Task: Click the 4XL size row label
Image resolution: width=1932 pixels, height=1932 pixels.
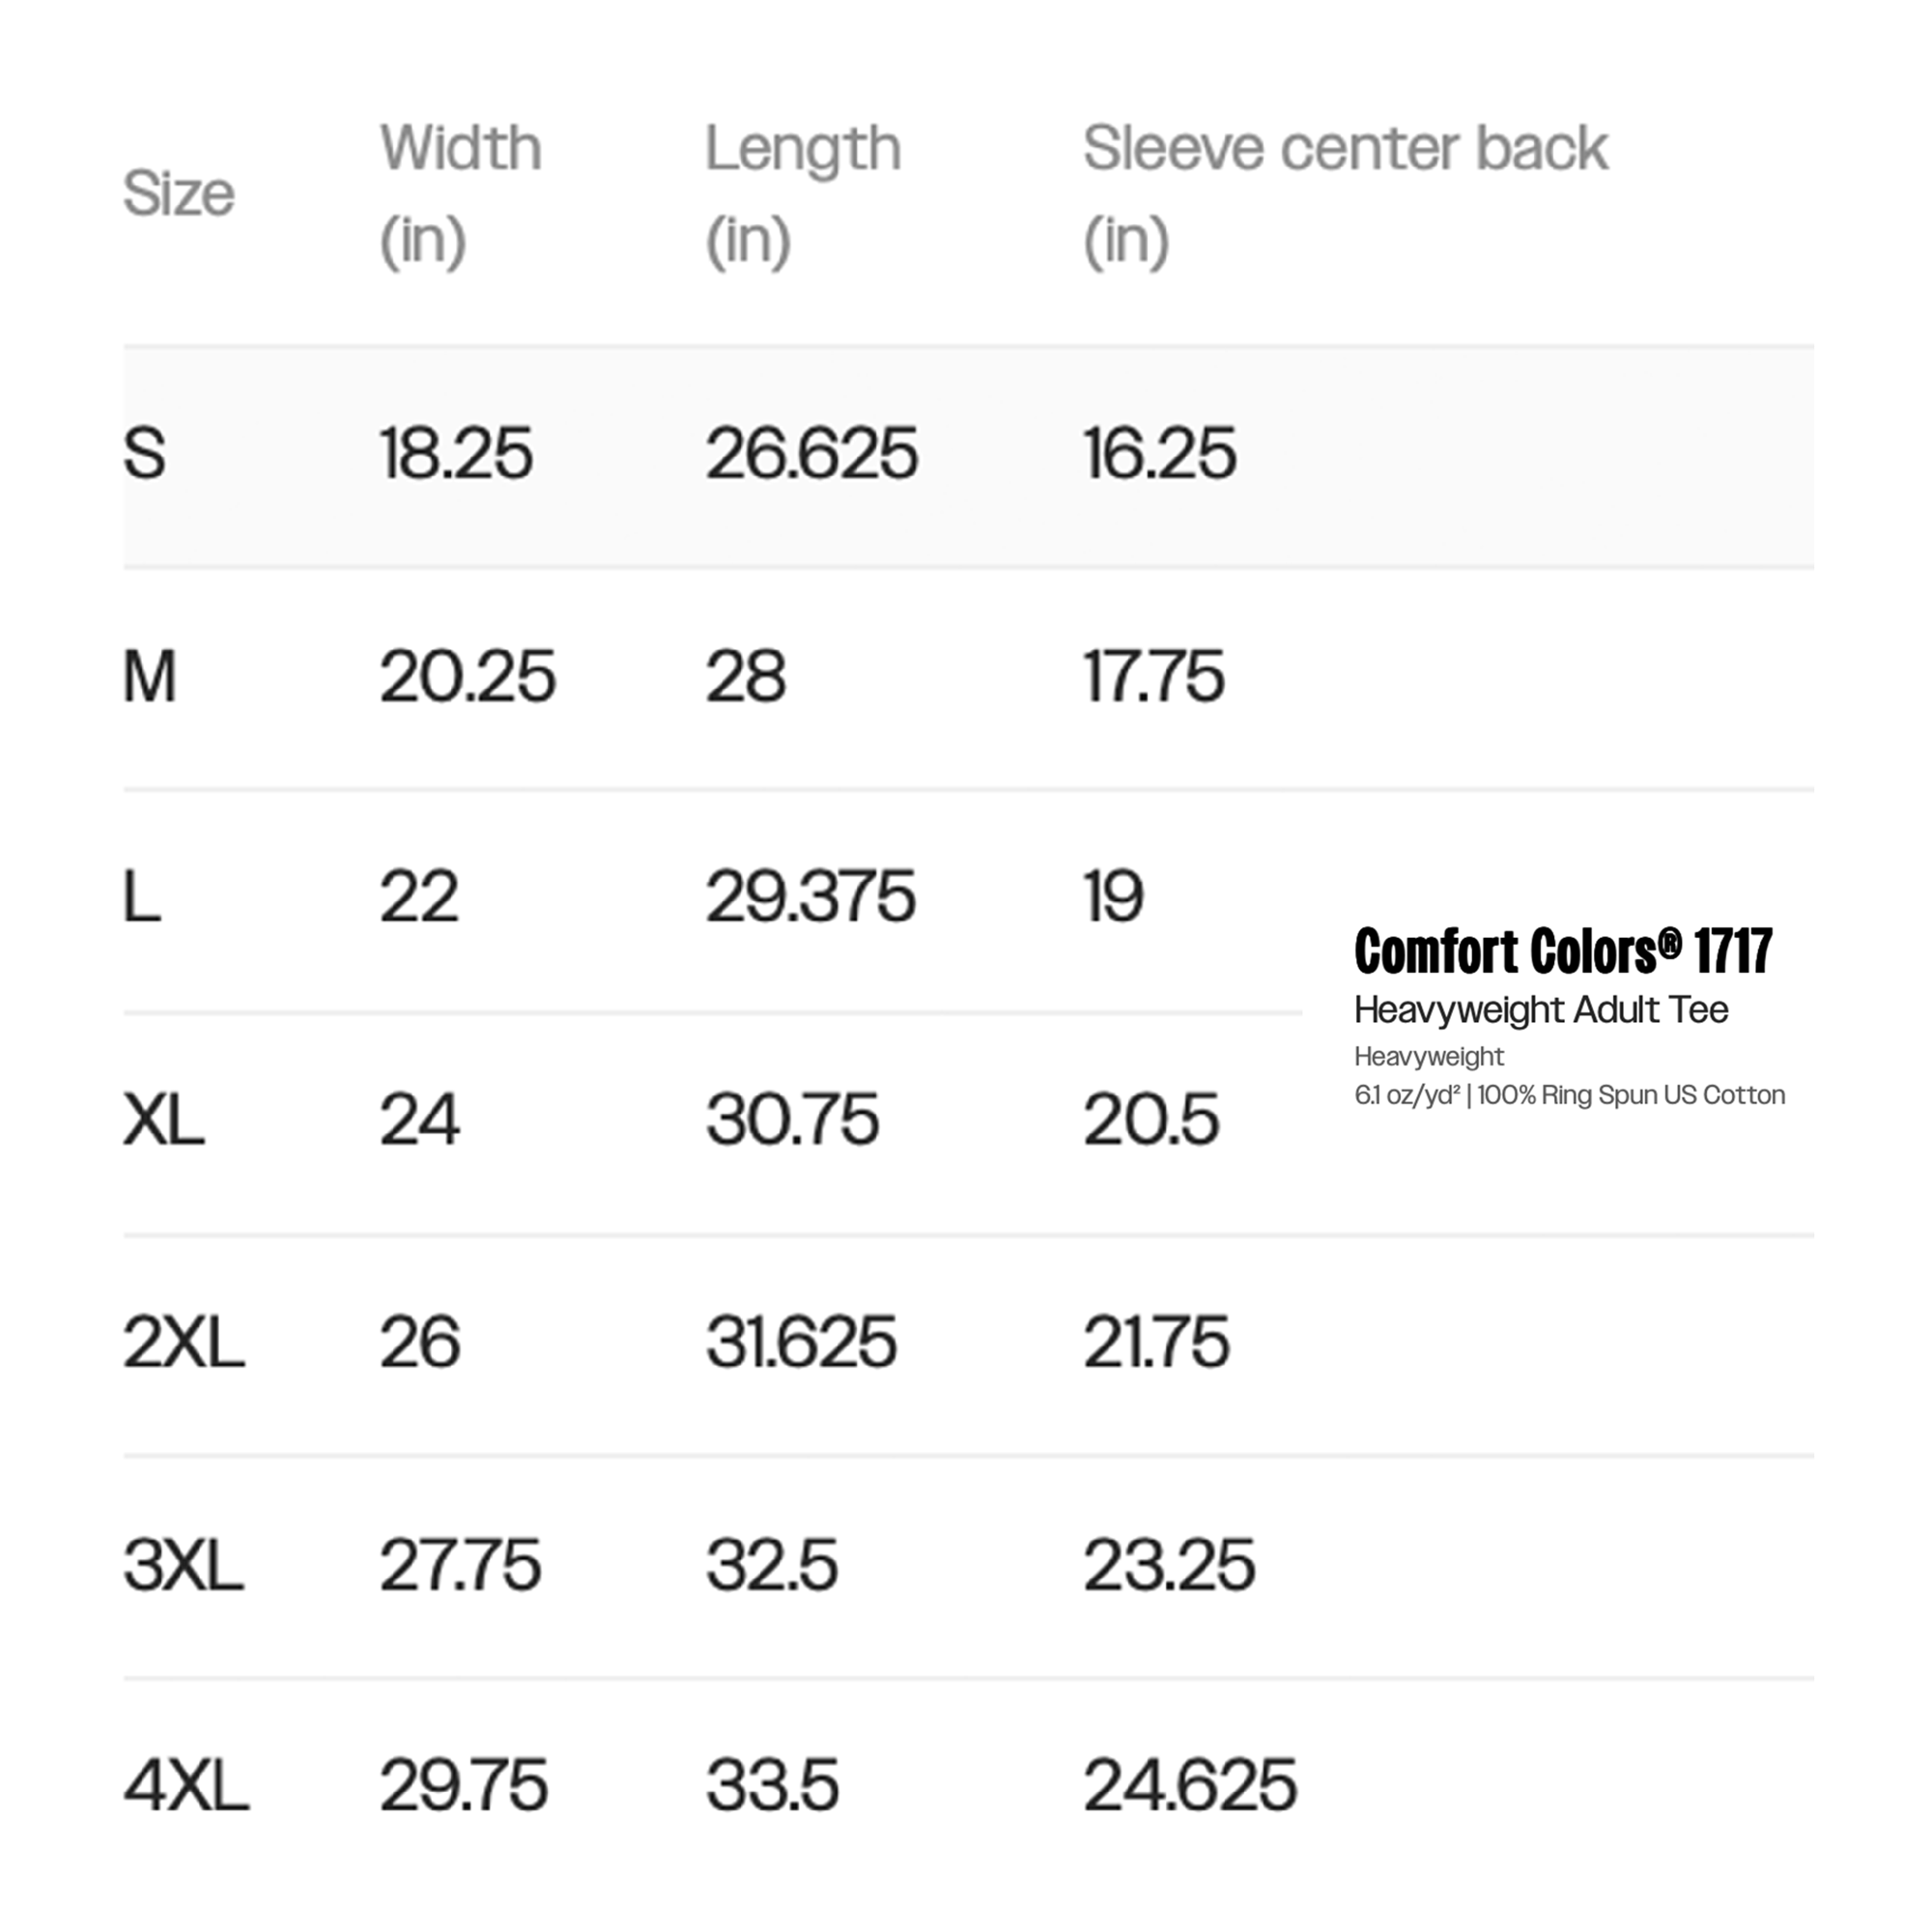Action: 186,1785
